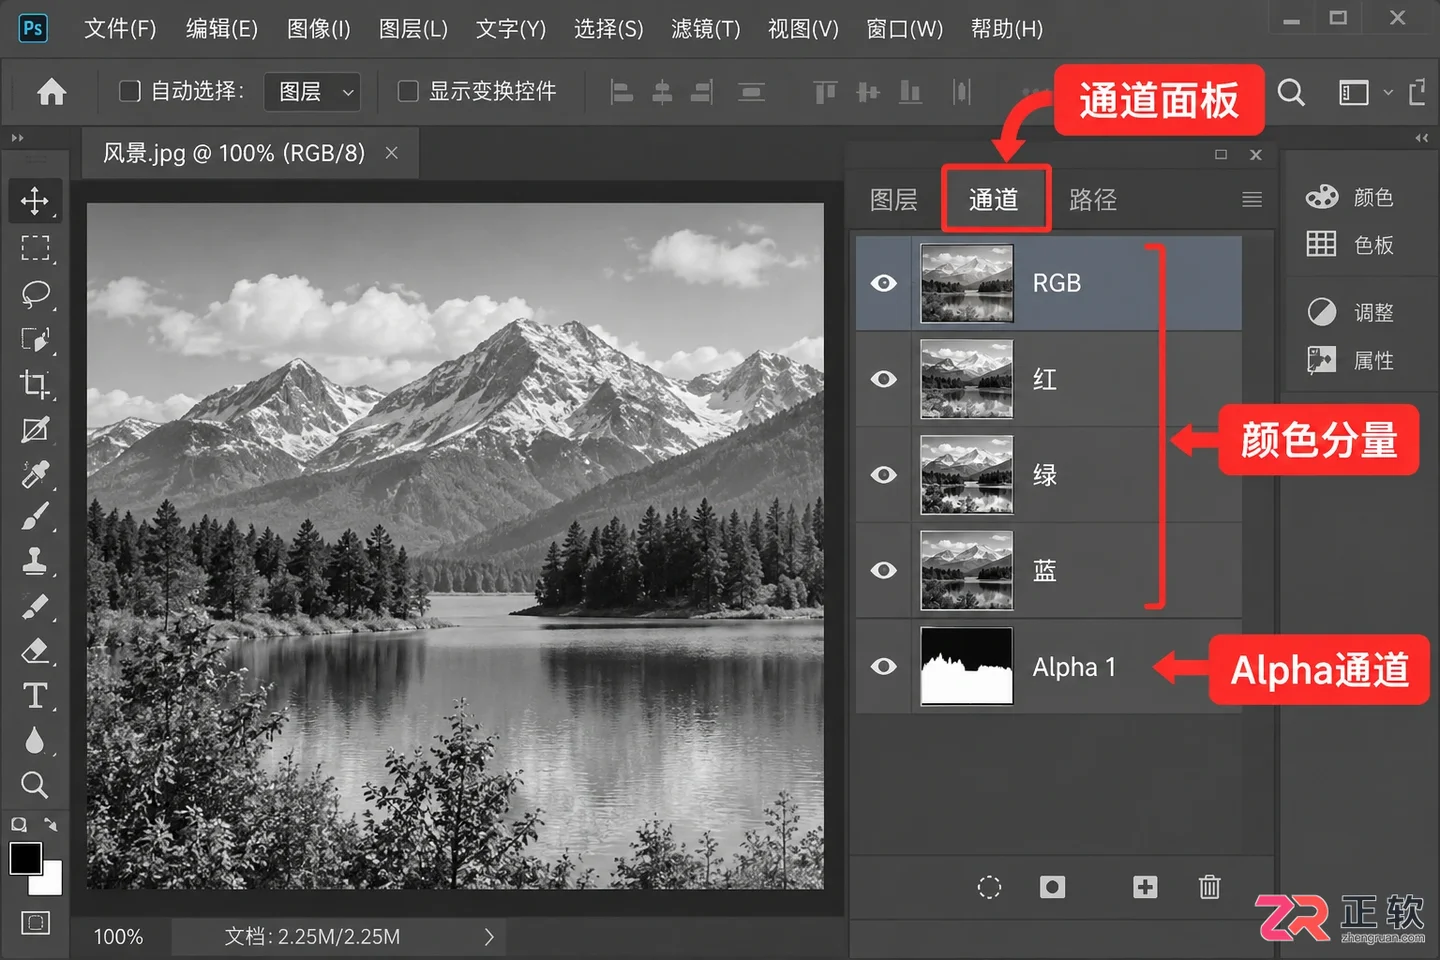Open the 图层 auto-select dropdown
This screenshot has width=1440, height=960.
click(x=312, y=92)
